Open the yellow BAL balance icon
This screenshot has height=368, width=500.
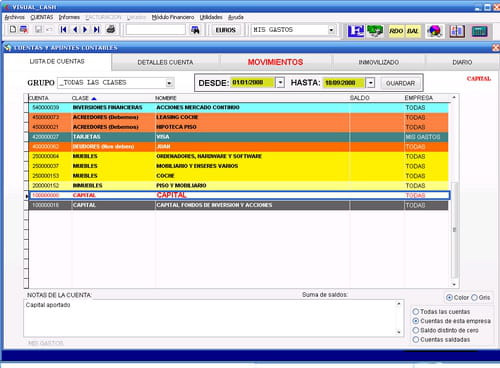(x=413, y=31)
